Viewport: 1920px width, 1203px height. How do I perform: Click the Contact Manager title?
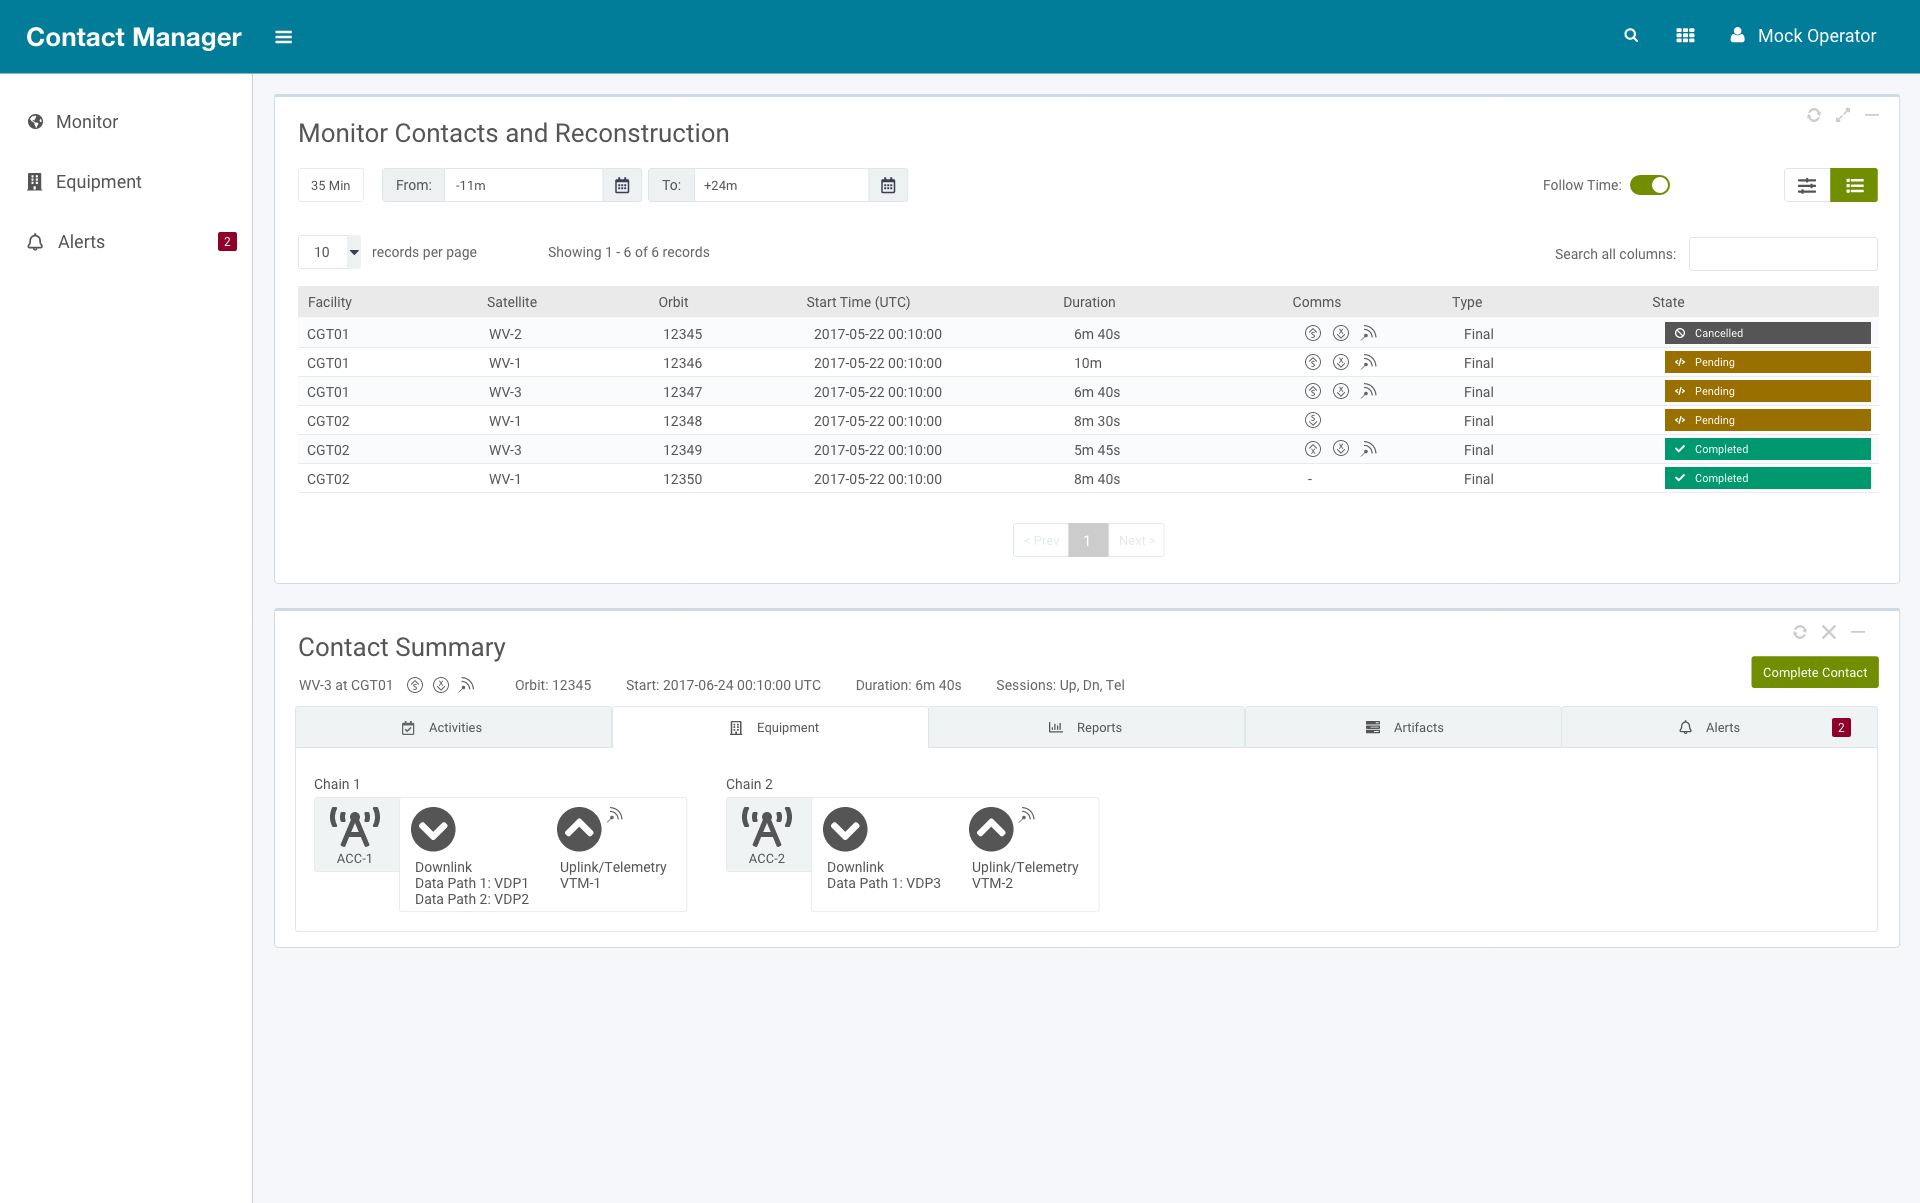coord(134,37)
